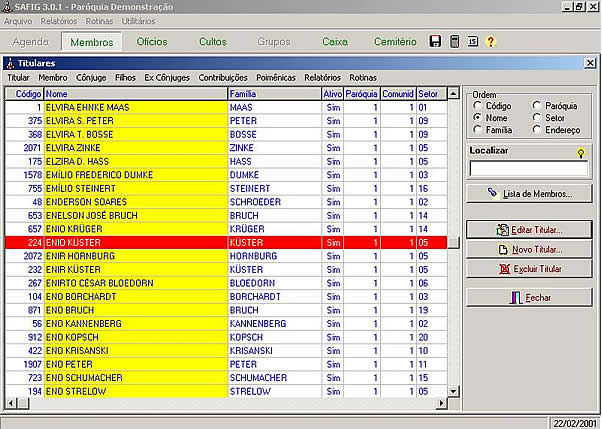
Task: Click the Fechar button
Action: [529, 297]
